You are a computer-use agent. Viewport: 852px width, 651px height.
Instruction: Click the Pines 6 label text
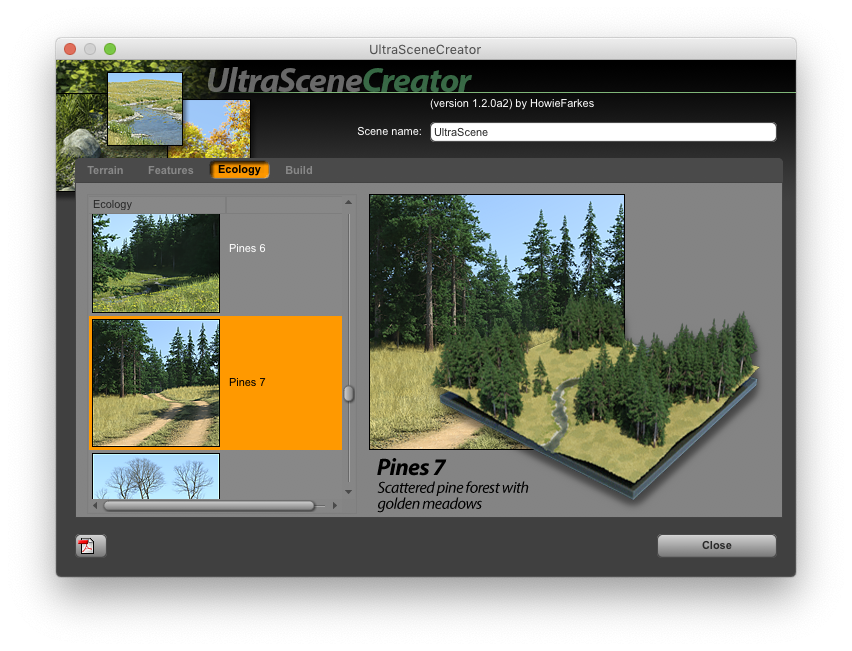pos(247,248)
